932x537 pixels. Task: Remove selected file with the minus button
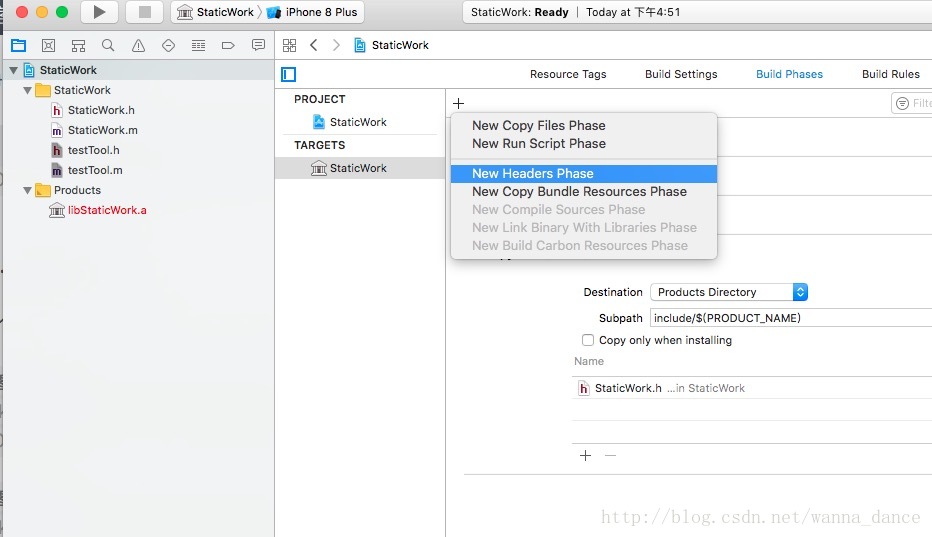point(610,456)
